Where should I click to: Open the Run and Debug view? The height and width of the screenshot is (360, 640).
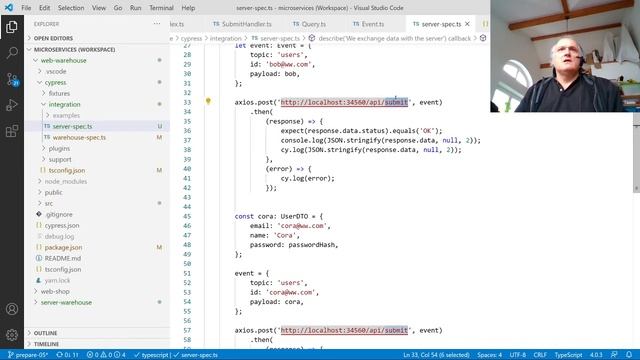tap(12, 105)
